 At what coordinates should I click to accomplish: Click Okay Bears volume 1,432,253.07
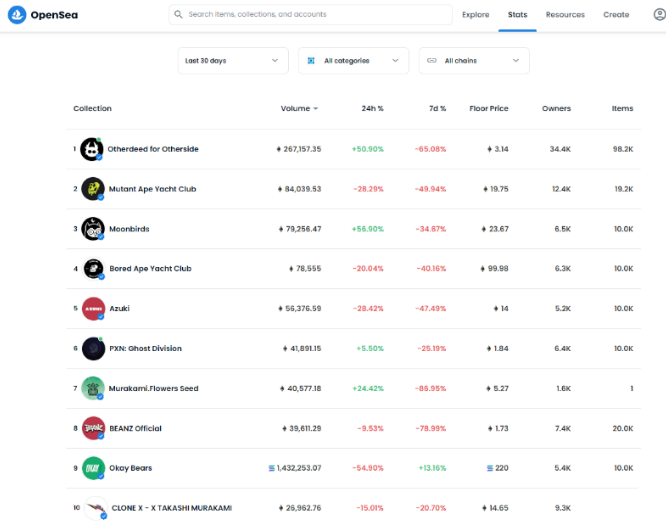click(299, 468)
